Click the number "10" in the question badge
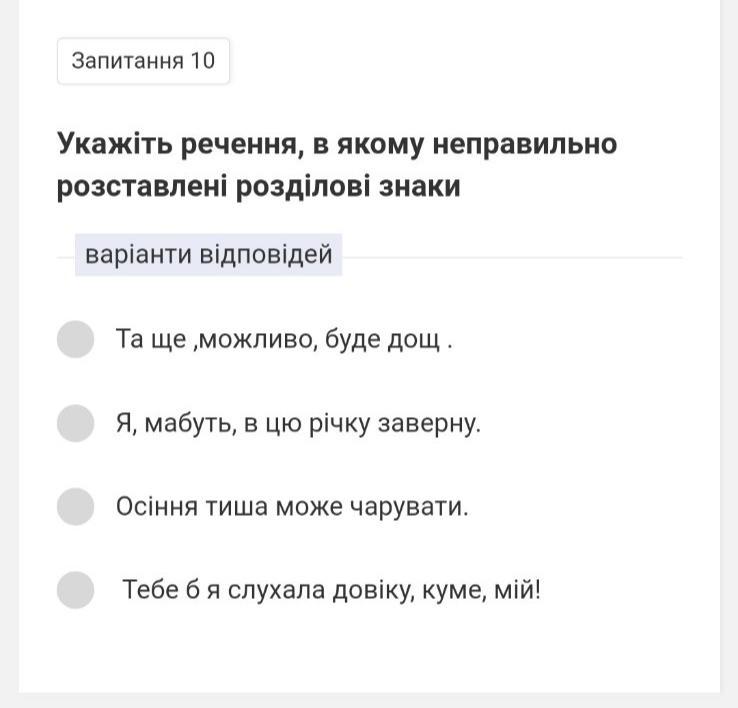 click(202, 61)
